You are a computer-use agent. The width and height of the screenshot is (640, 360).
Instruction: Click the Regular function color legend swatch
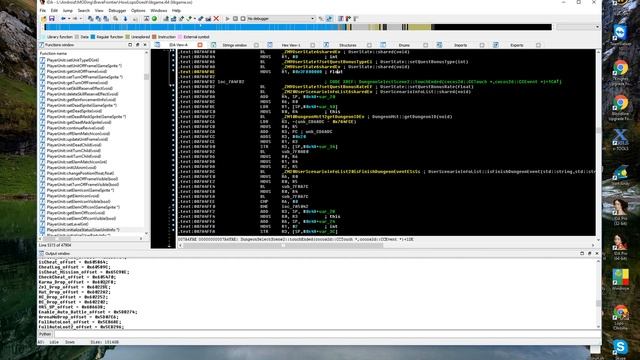click(x=93, y=37)
